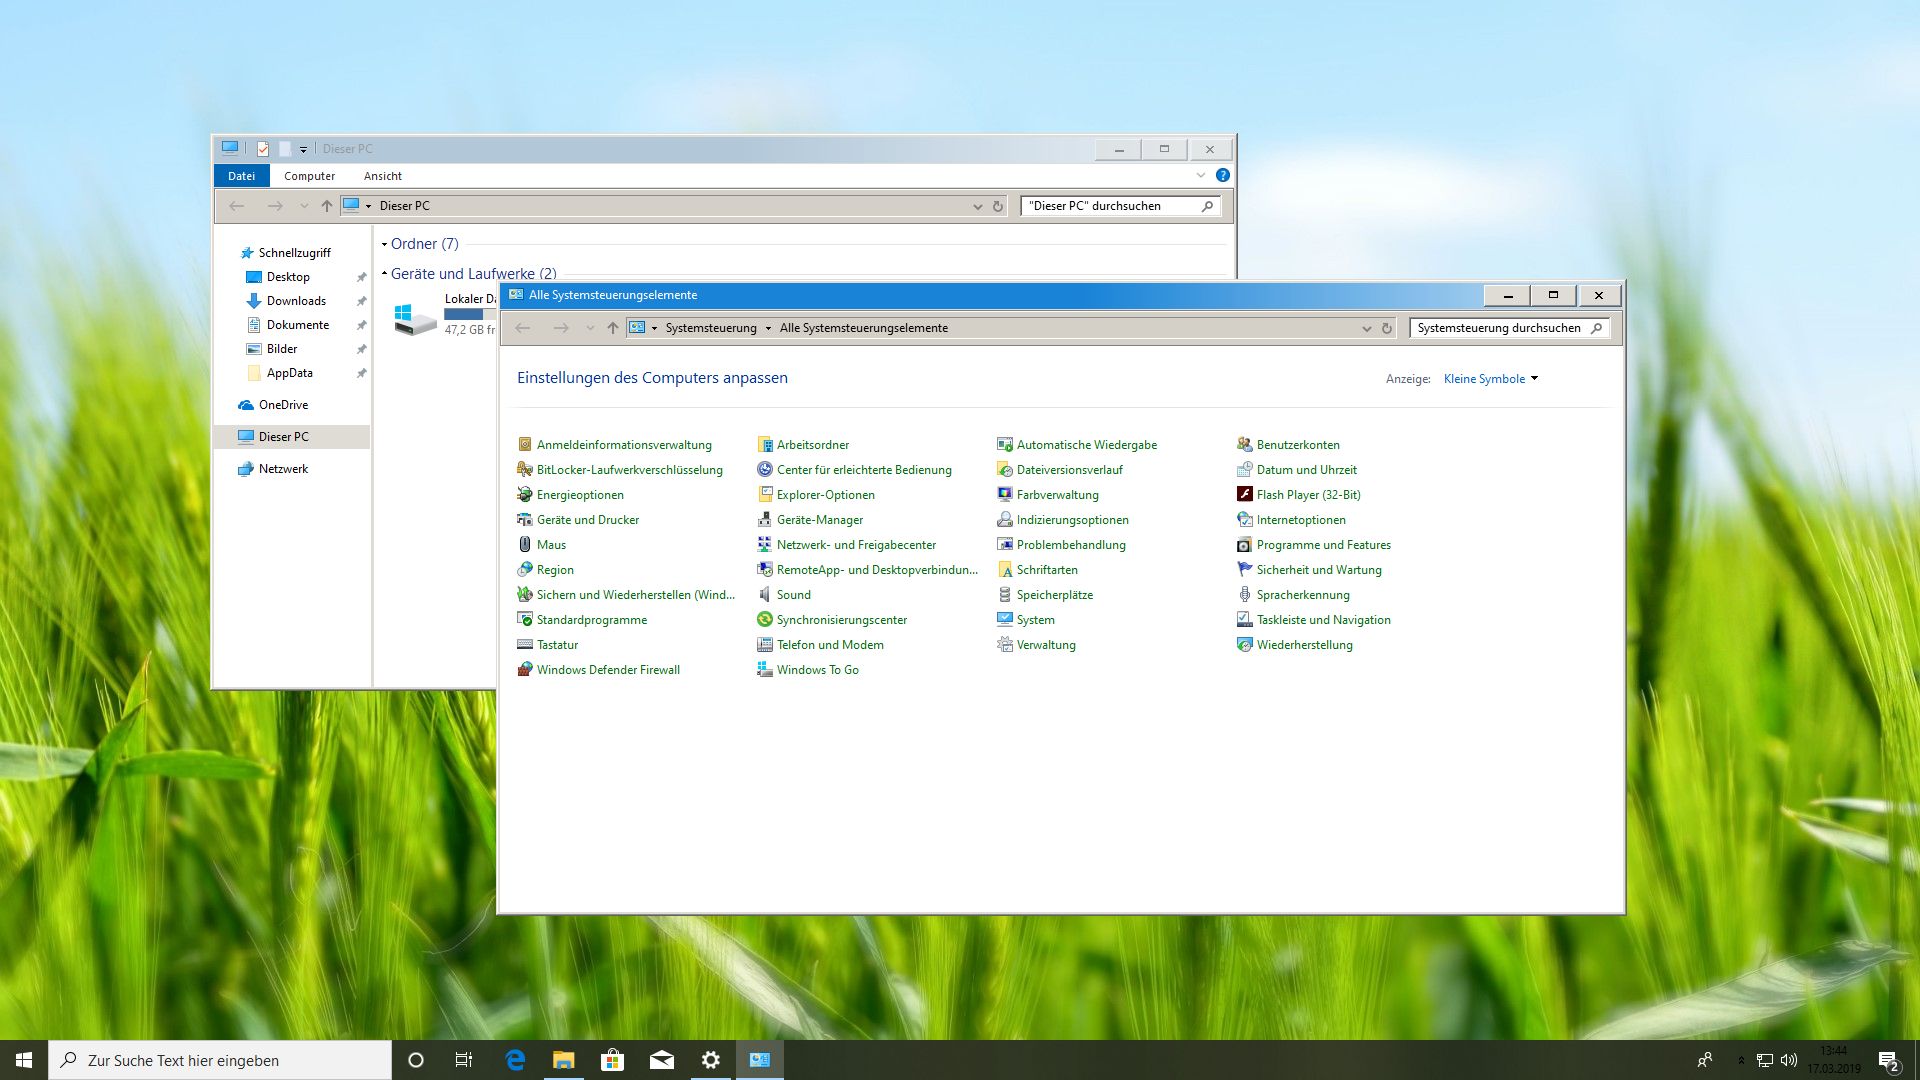Open Task View from taskbar
This screenshot has width=1920, height=1080.
(x=463, y=1060)
